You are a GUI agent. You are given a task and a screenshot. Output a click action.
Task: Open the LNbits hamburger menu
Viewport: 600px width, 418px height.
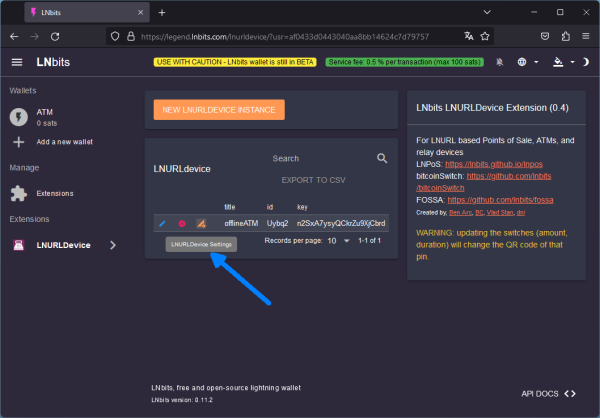point(17,62)
